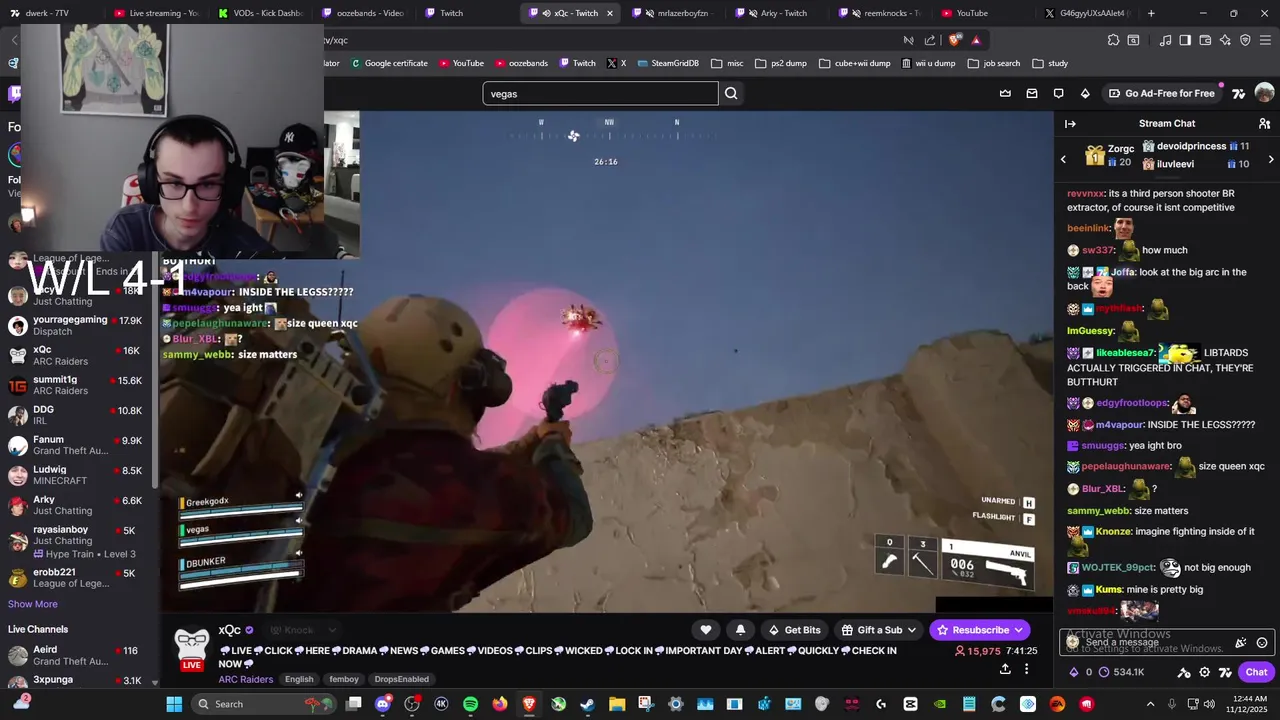Switch to the Arky - Twitch tab
Image resolution: width=1280 pixels, height=720 pixels.
[x=775, y=13]
